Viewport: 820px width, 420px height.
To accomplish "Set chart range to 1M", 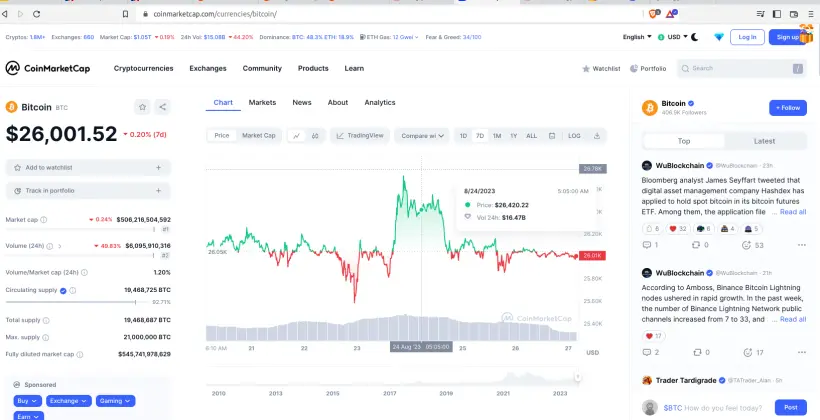I will [x=497, y=135].
